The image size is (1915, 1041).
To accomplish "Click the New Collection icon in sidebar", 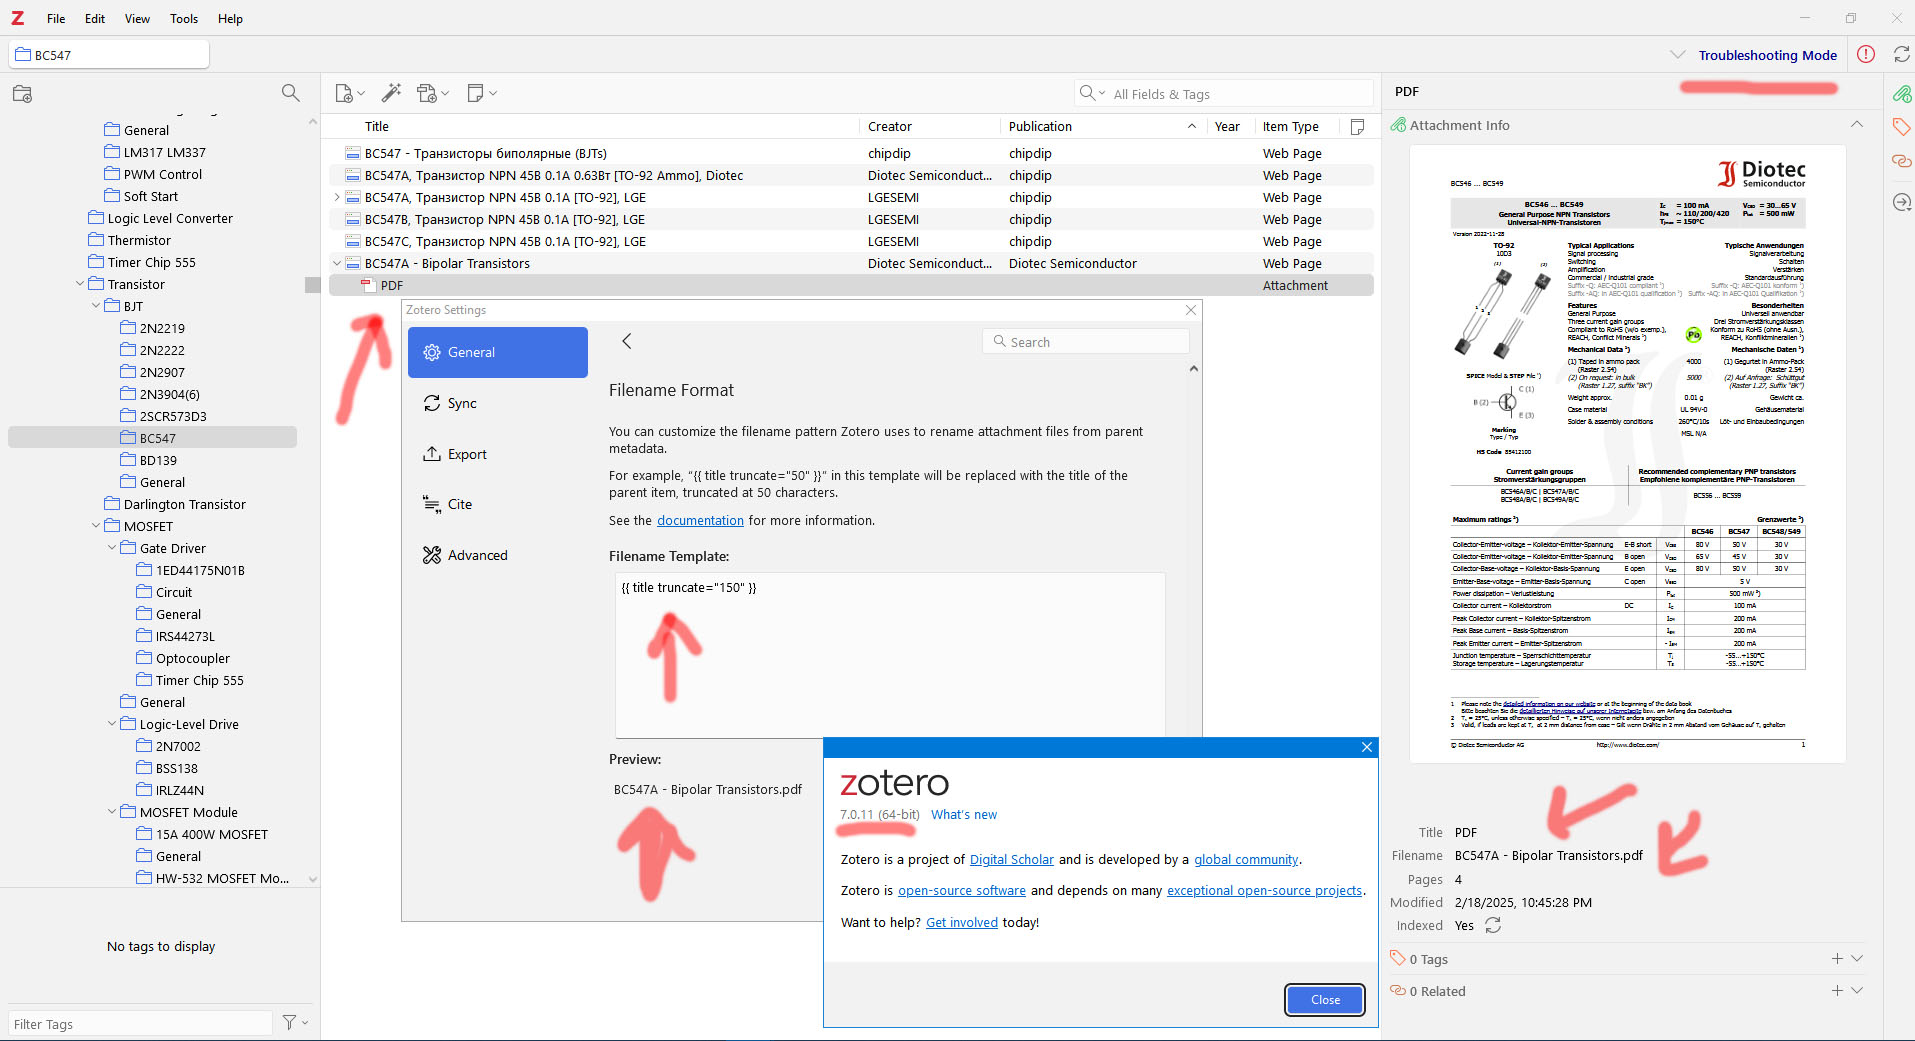I will pos(22,94).
